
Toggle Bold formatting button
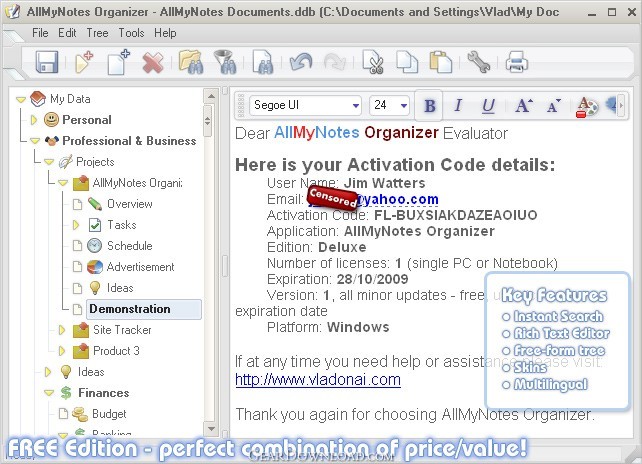tap(430, 106)
